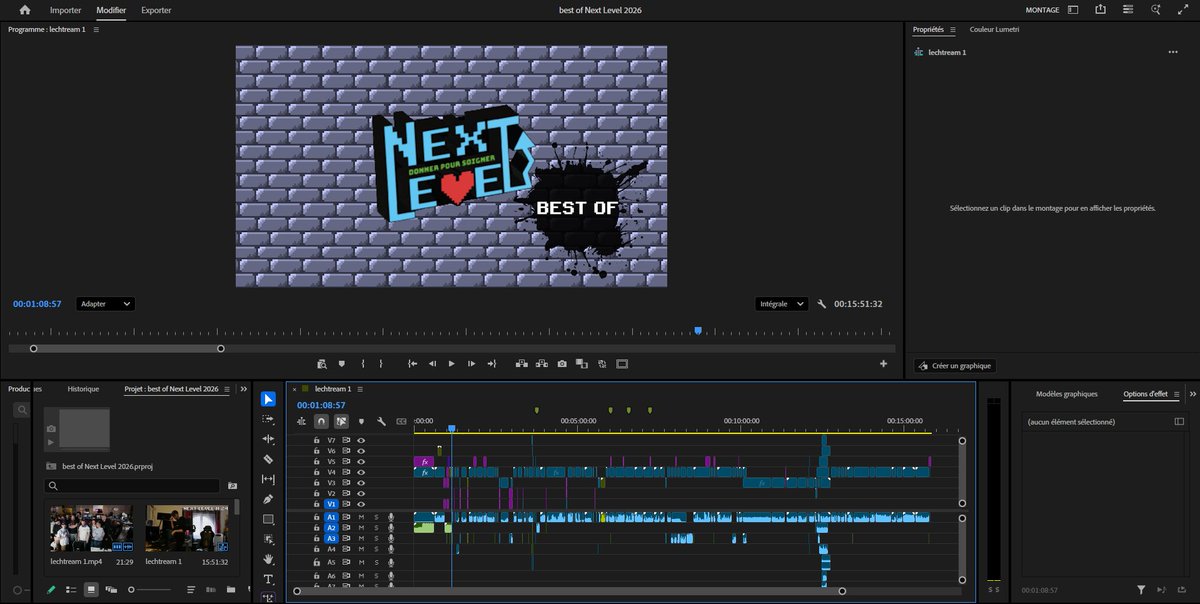The height and width of the screenshot is (604, 1200).
Task: Open Programme monitor panel menu
Action: [x=96, y=30]
